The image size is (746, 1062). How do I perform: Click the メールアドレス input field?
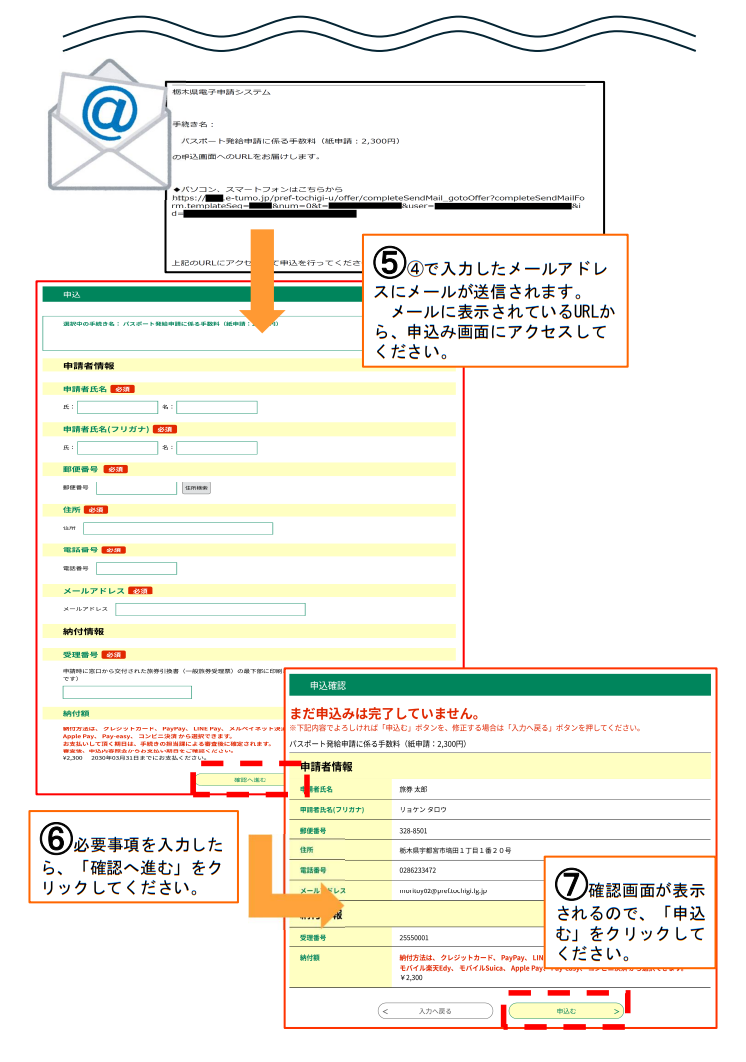tap(210, 609)
